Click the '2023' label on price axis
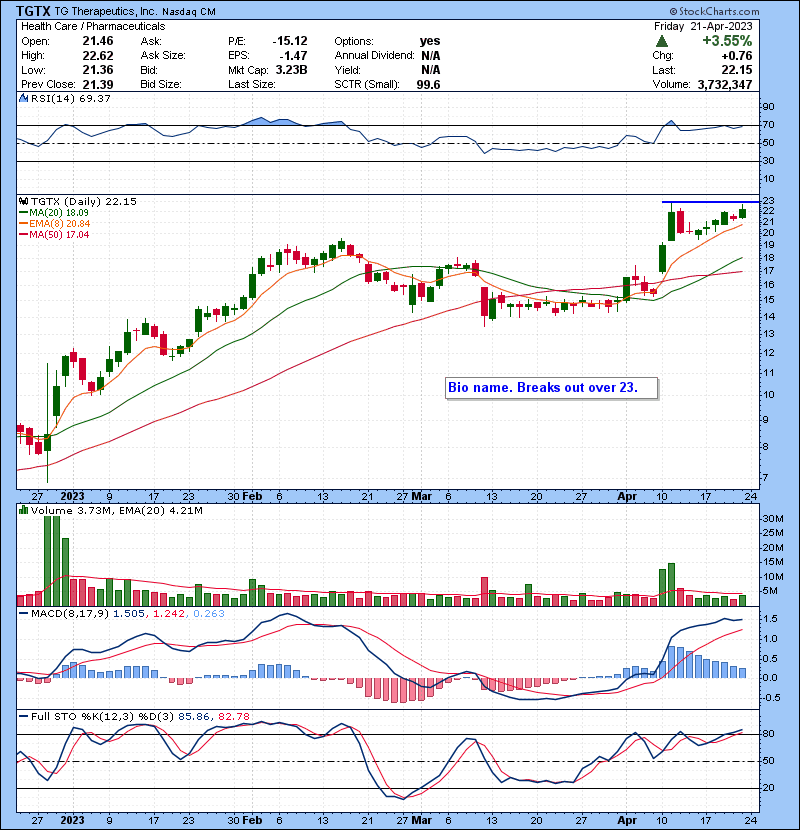The width and height of the screenshot is (800, 830). click(73, 497)
